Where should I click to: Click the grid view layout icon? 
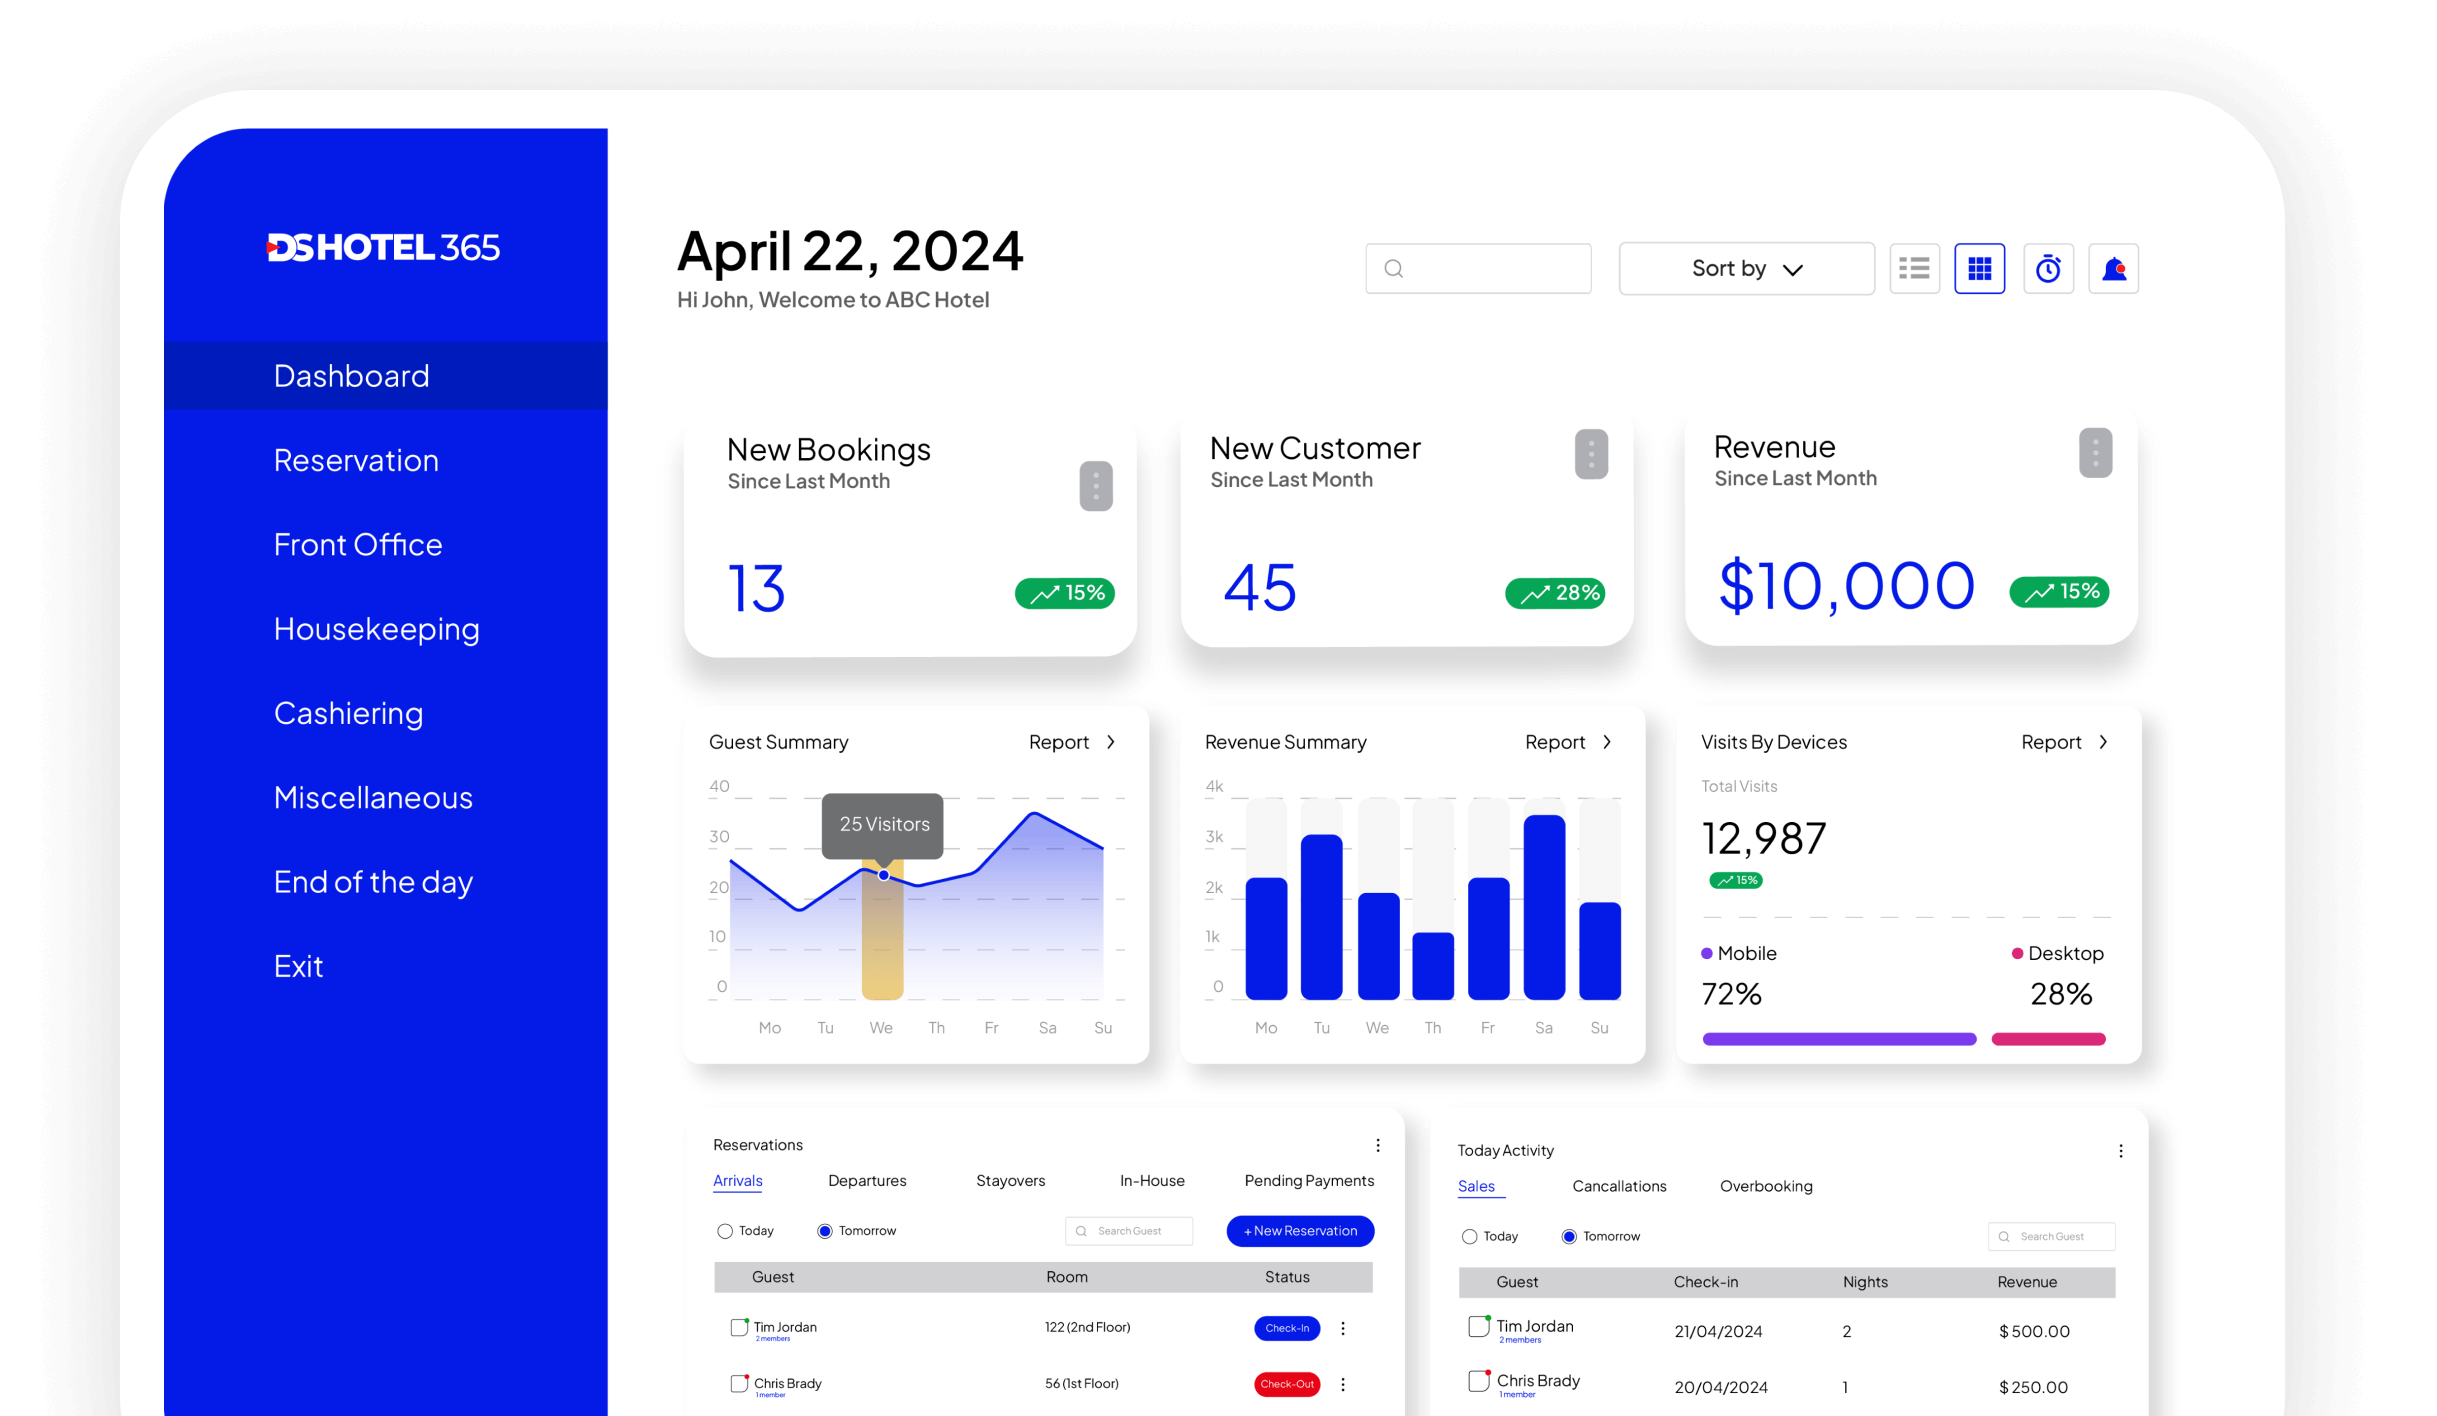tap(1979, 266)
